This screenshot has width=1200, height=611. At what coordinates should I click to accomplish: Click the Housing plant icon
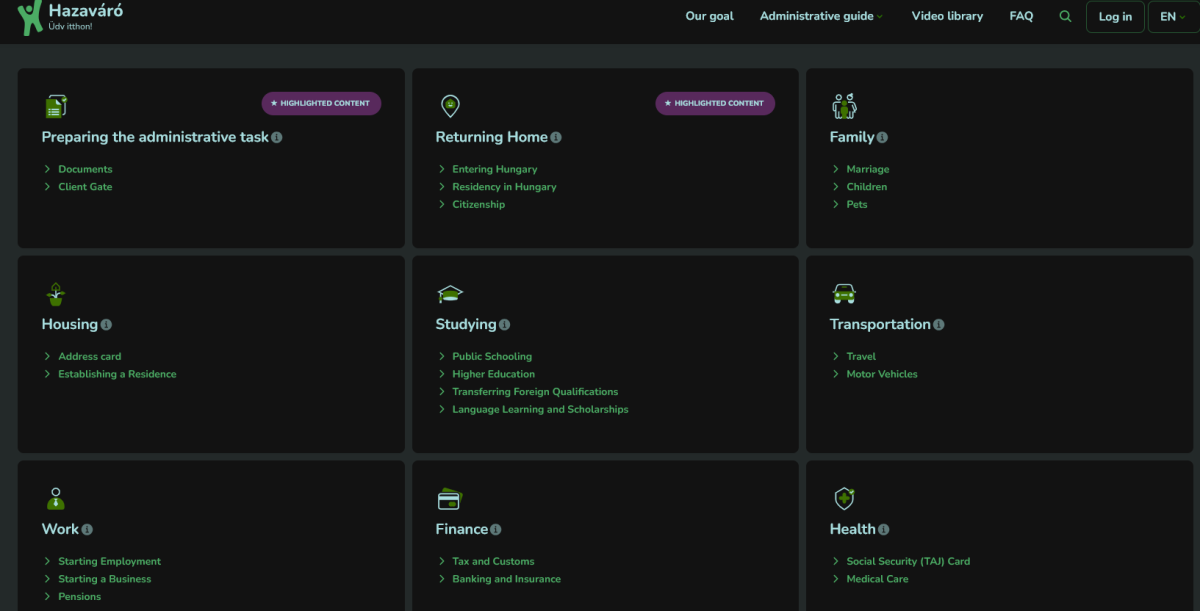(55, 294)
